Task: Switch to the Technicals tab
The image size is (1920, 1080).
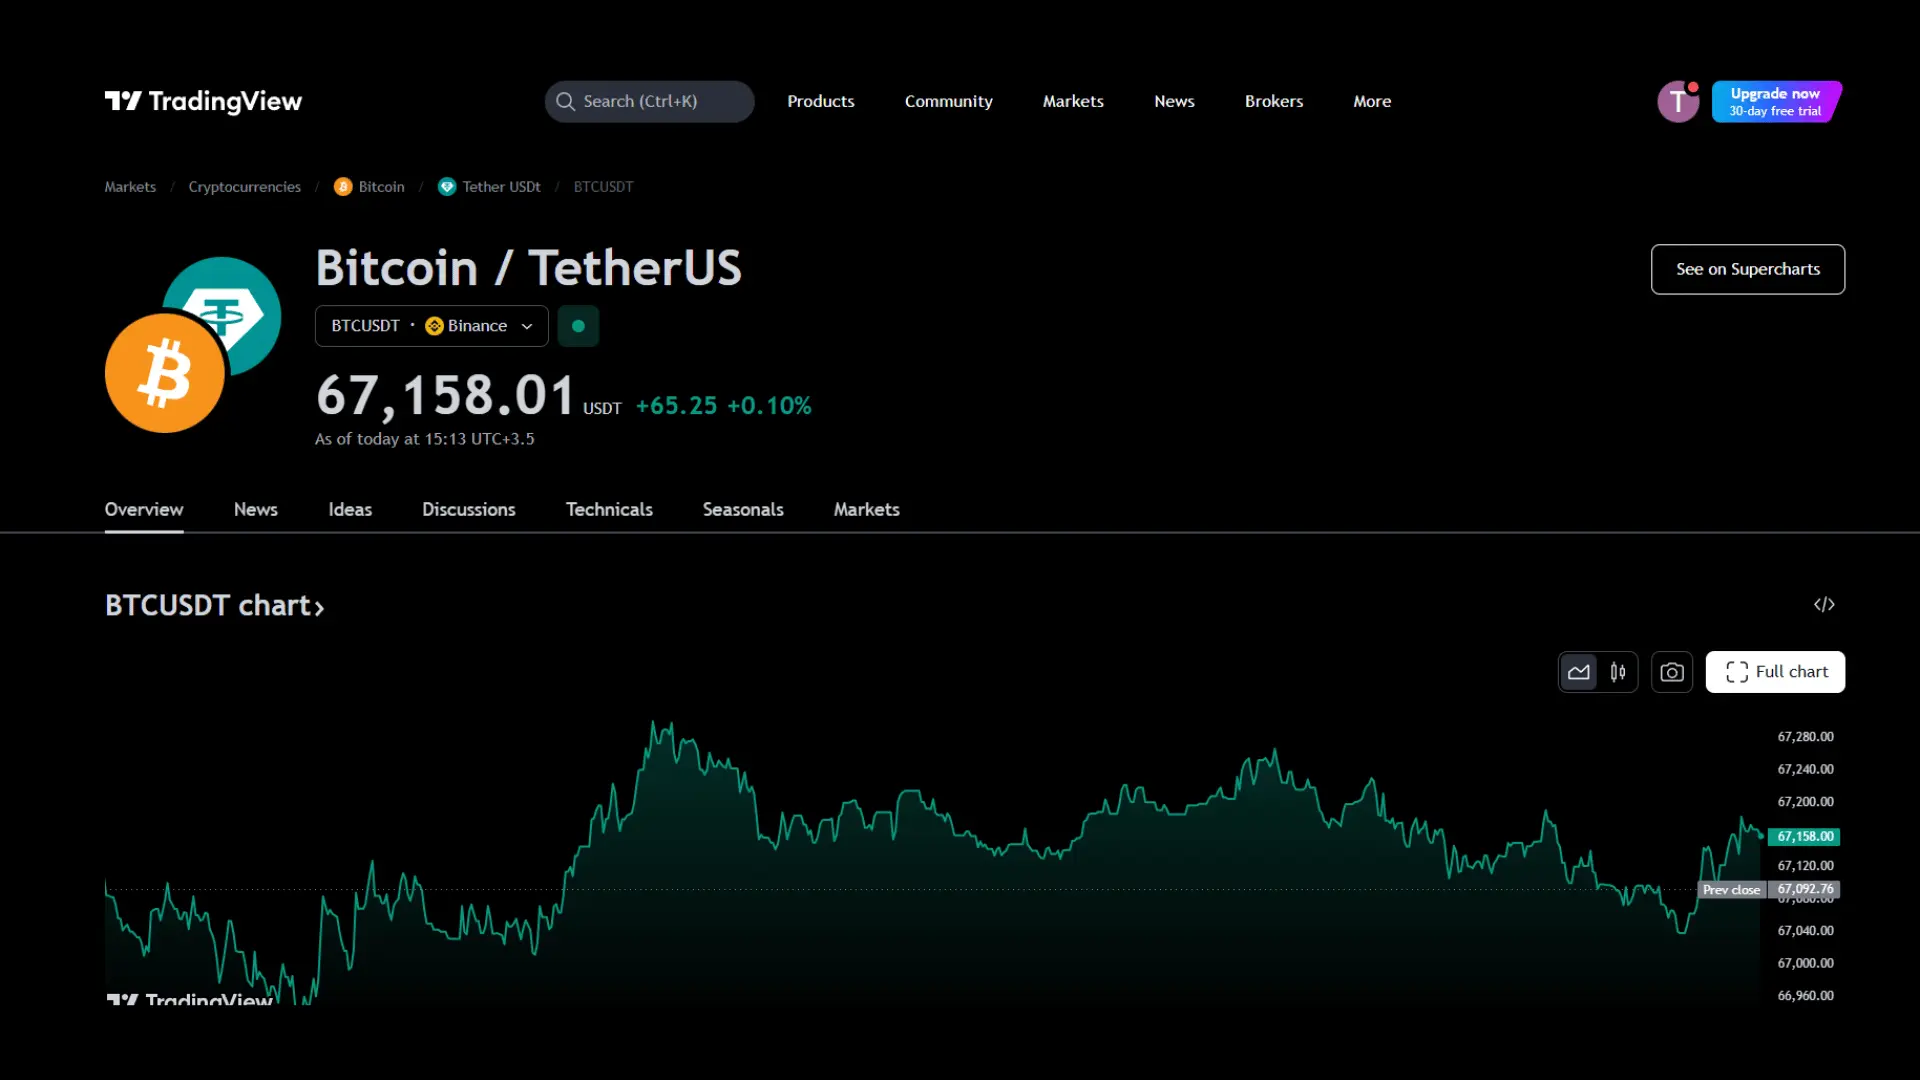Action: pos(609,509)
